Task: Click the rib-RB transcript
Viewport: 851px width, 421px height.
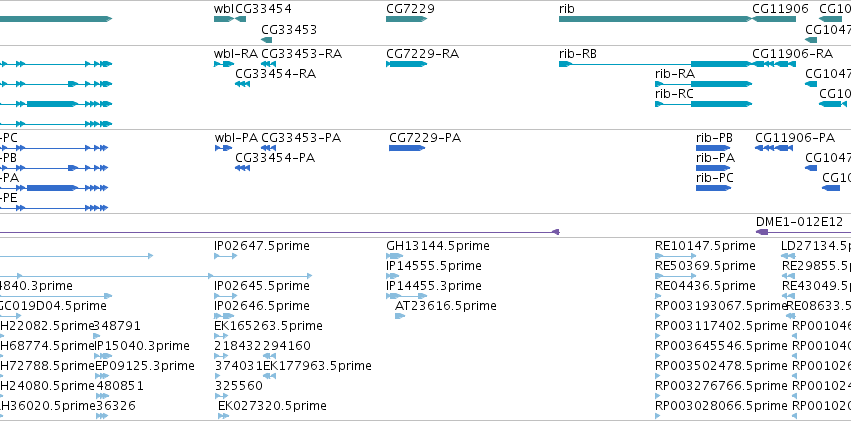Action: click(655, 64)
